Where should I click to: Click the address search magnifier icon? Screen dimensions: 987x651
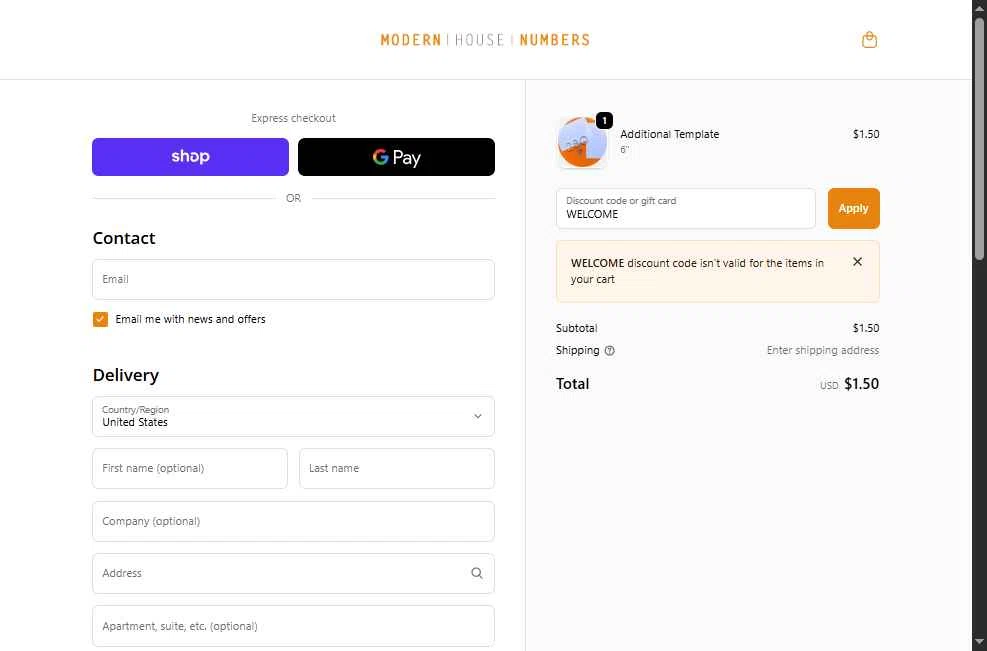pos(477,573)
